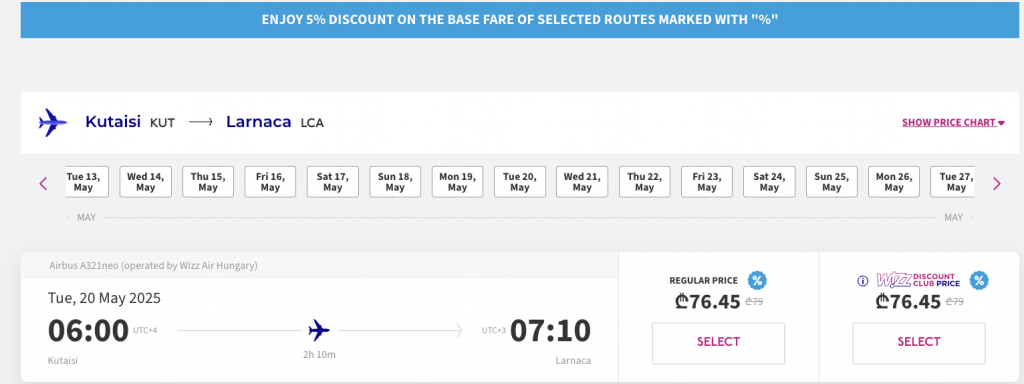
Task: Select the Regular Price fare
Action: click(718, 343)
